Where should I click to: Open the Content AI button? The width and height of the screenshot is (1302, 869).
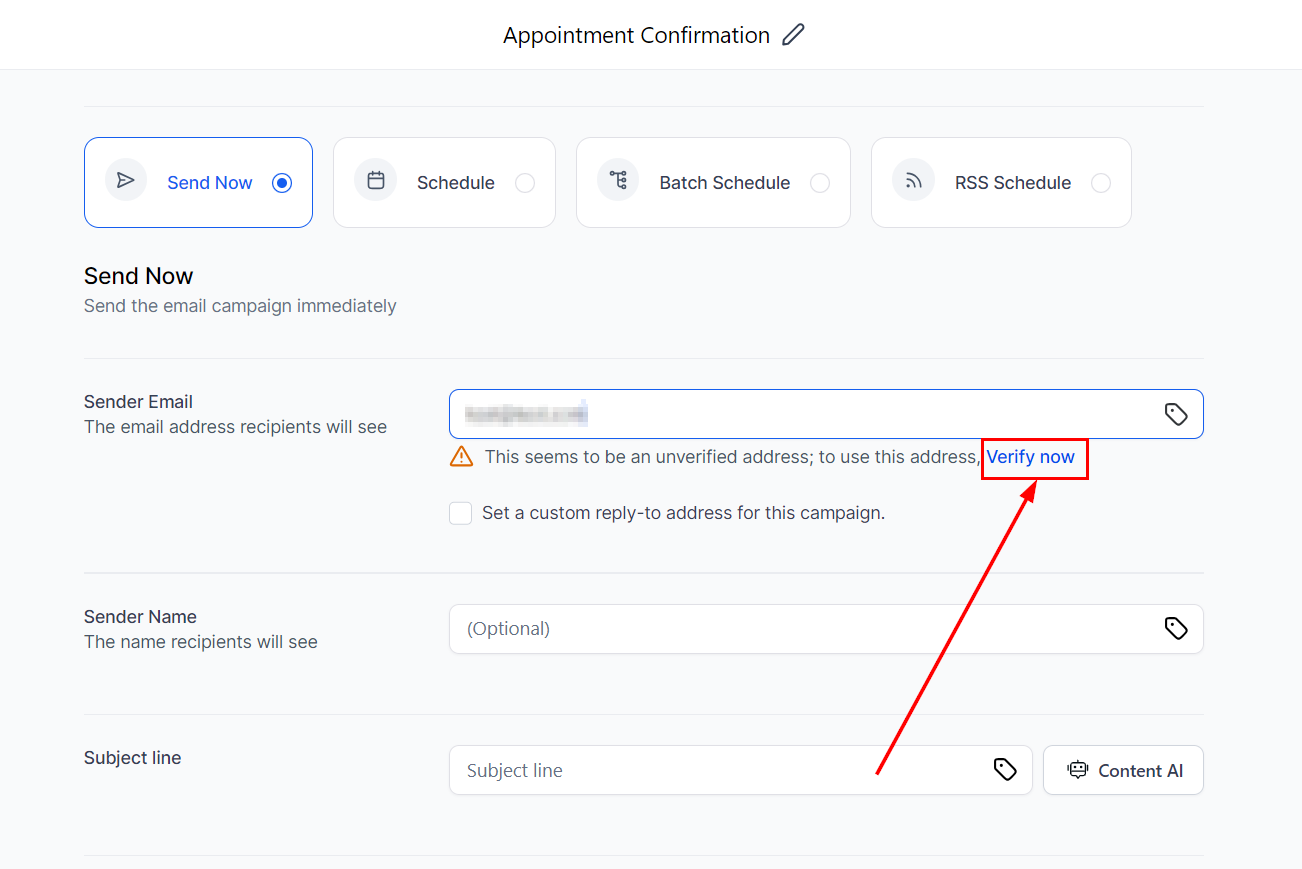pyautogui.click(x=1123, y=770)
